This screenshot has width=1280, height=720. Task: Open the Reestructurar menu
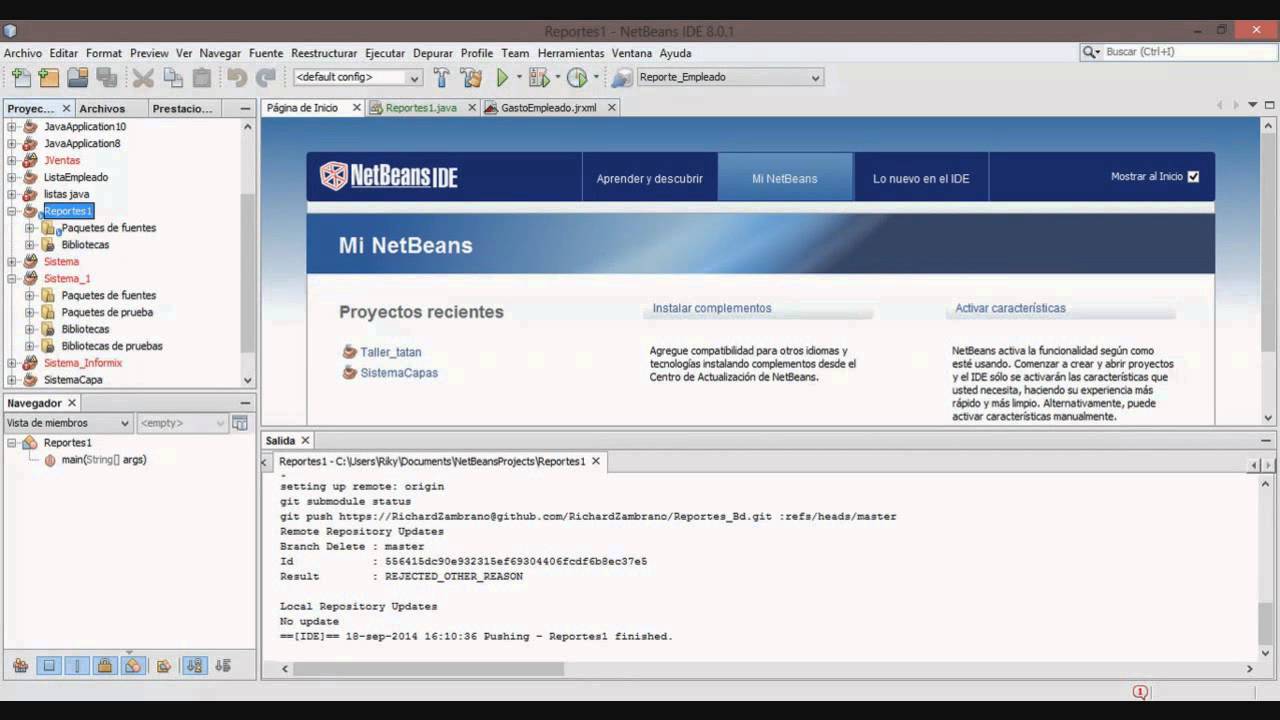click(x=324, y=53)
